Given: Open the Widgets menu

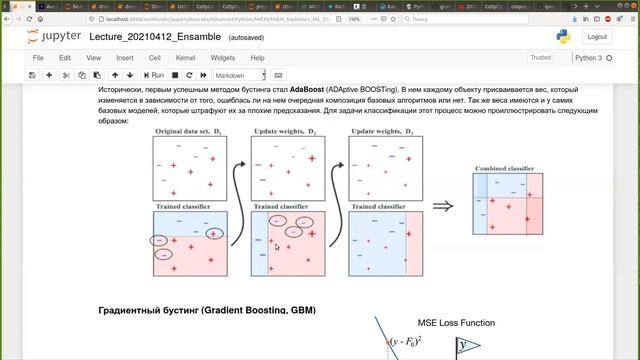Looking at the screenshot, I should (x=223, y=58).
